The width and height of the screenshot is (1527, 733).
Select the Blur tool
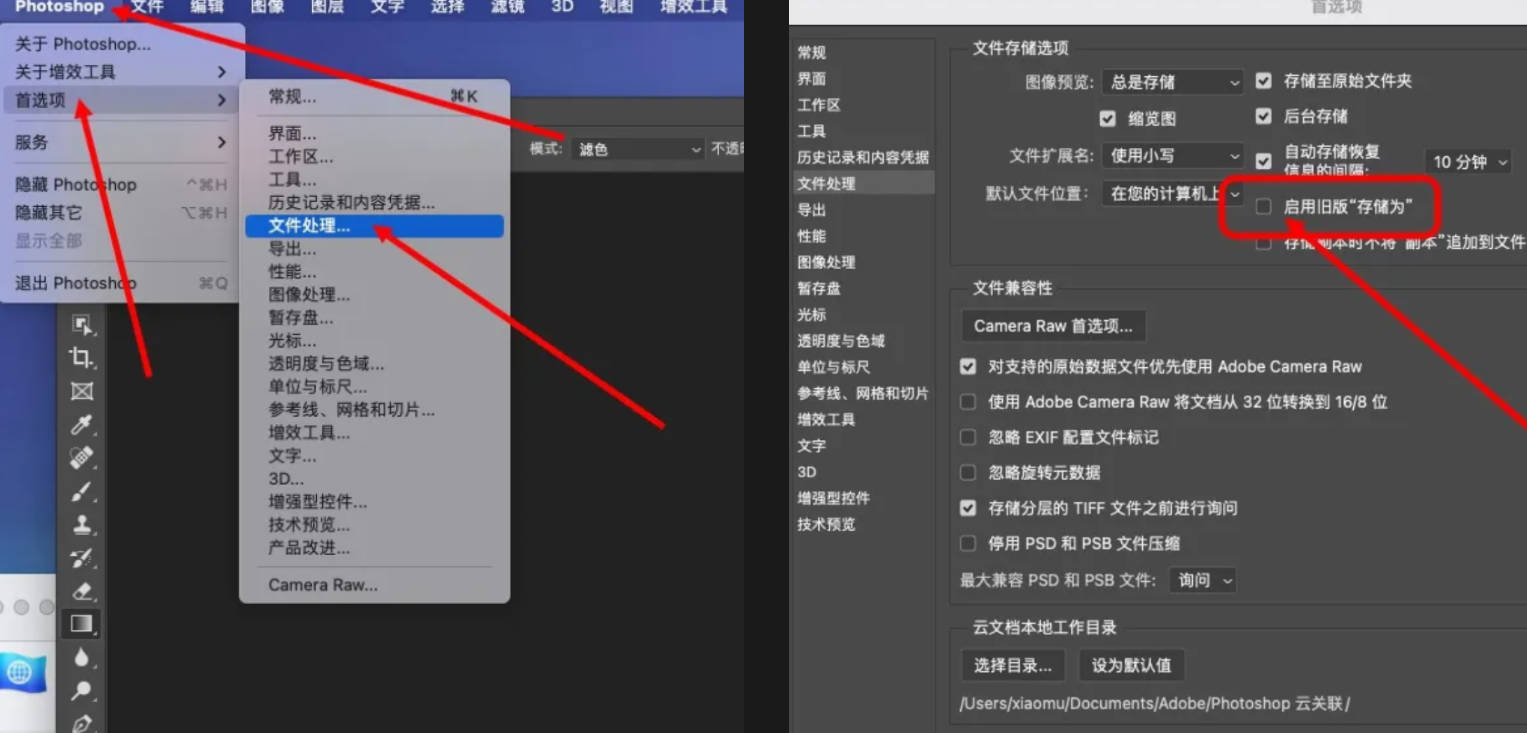(x=82, y=657)
